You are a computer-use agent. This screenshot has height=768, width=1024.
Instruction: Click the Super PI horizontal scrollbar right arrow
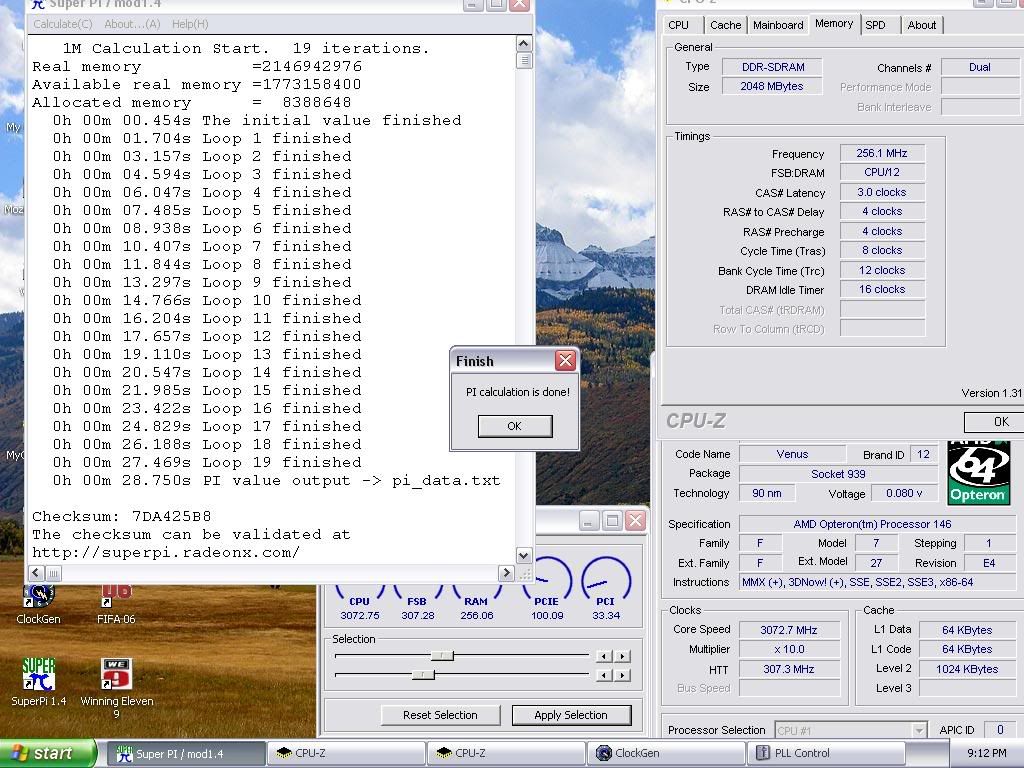point(506,573)
